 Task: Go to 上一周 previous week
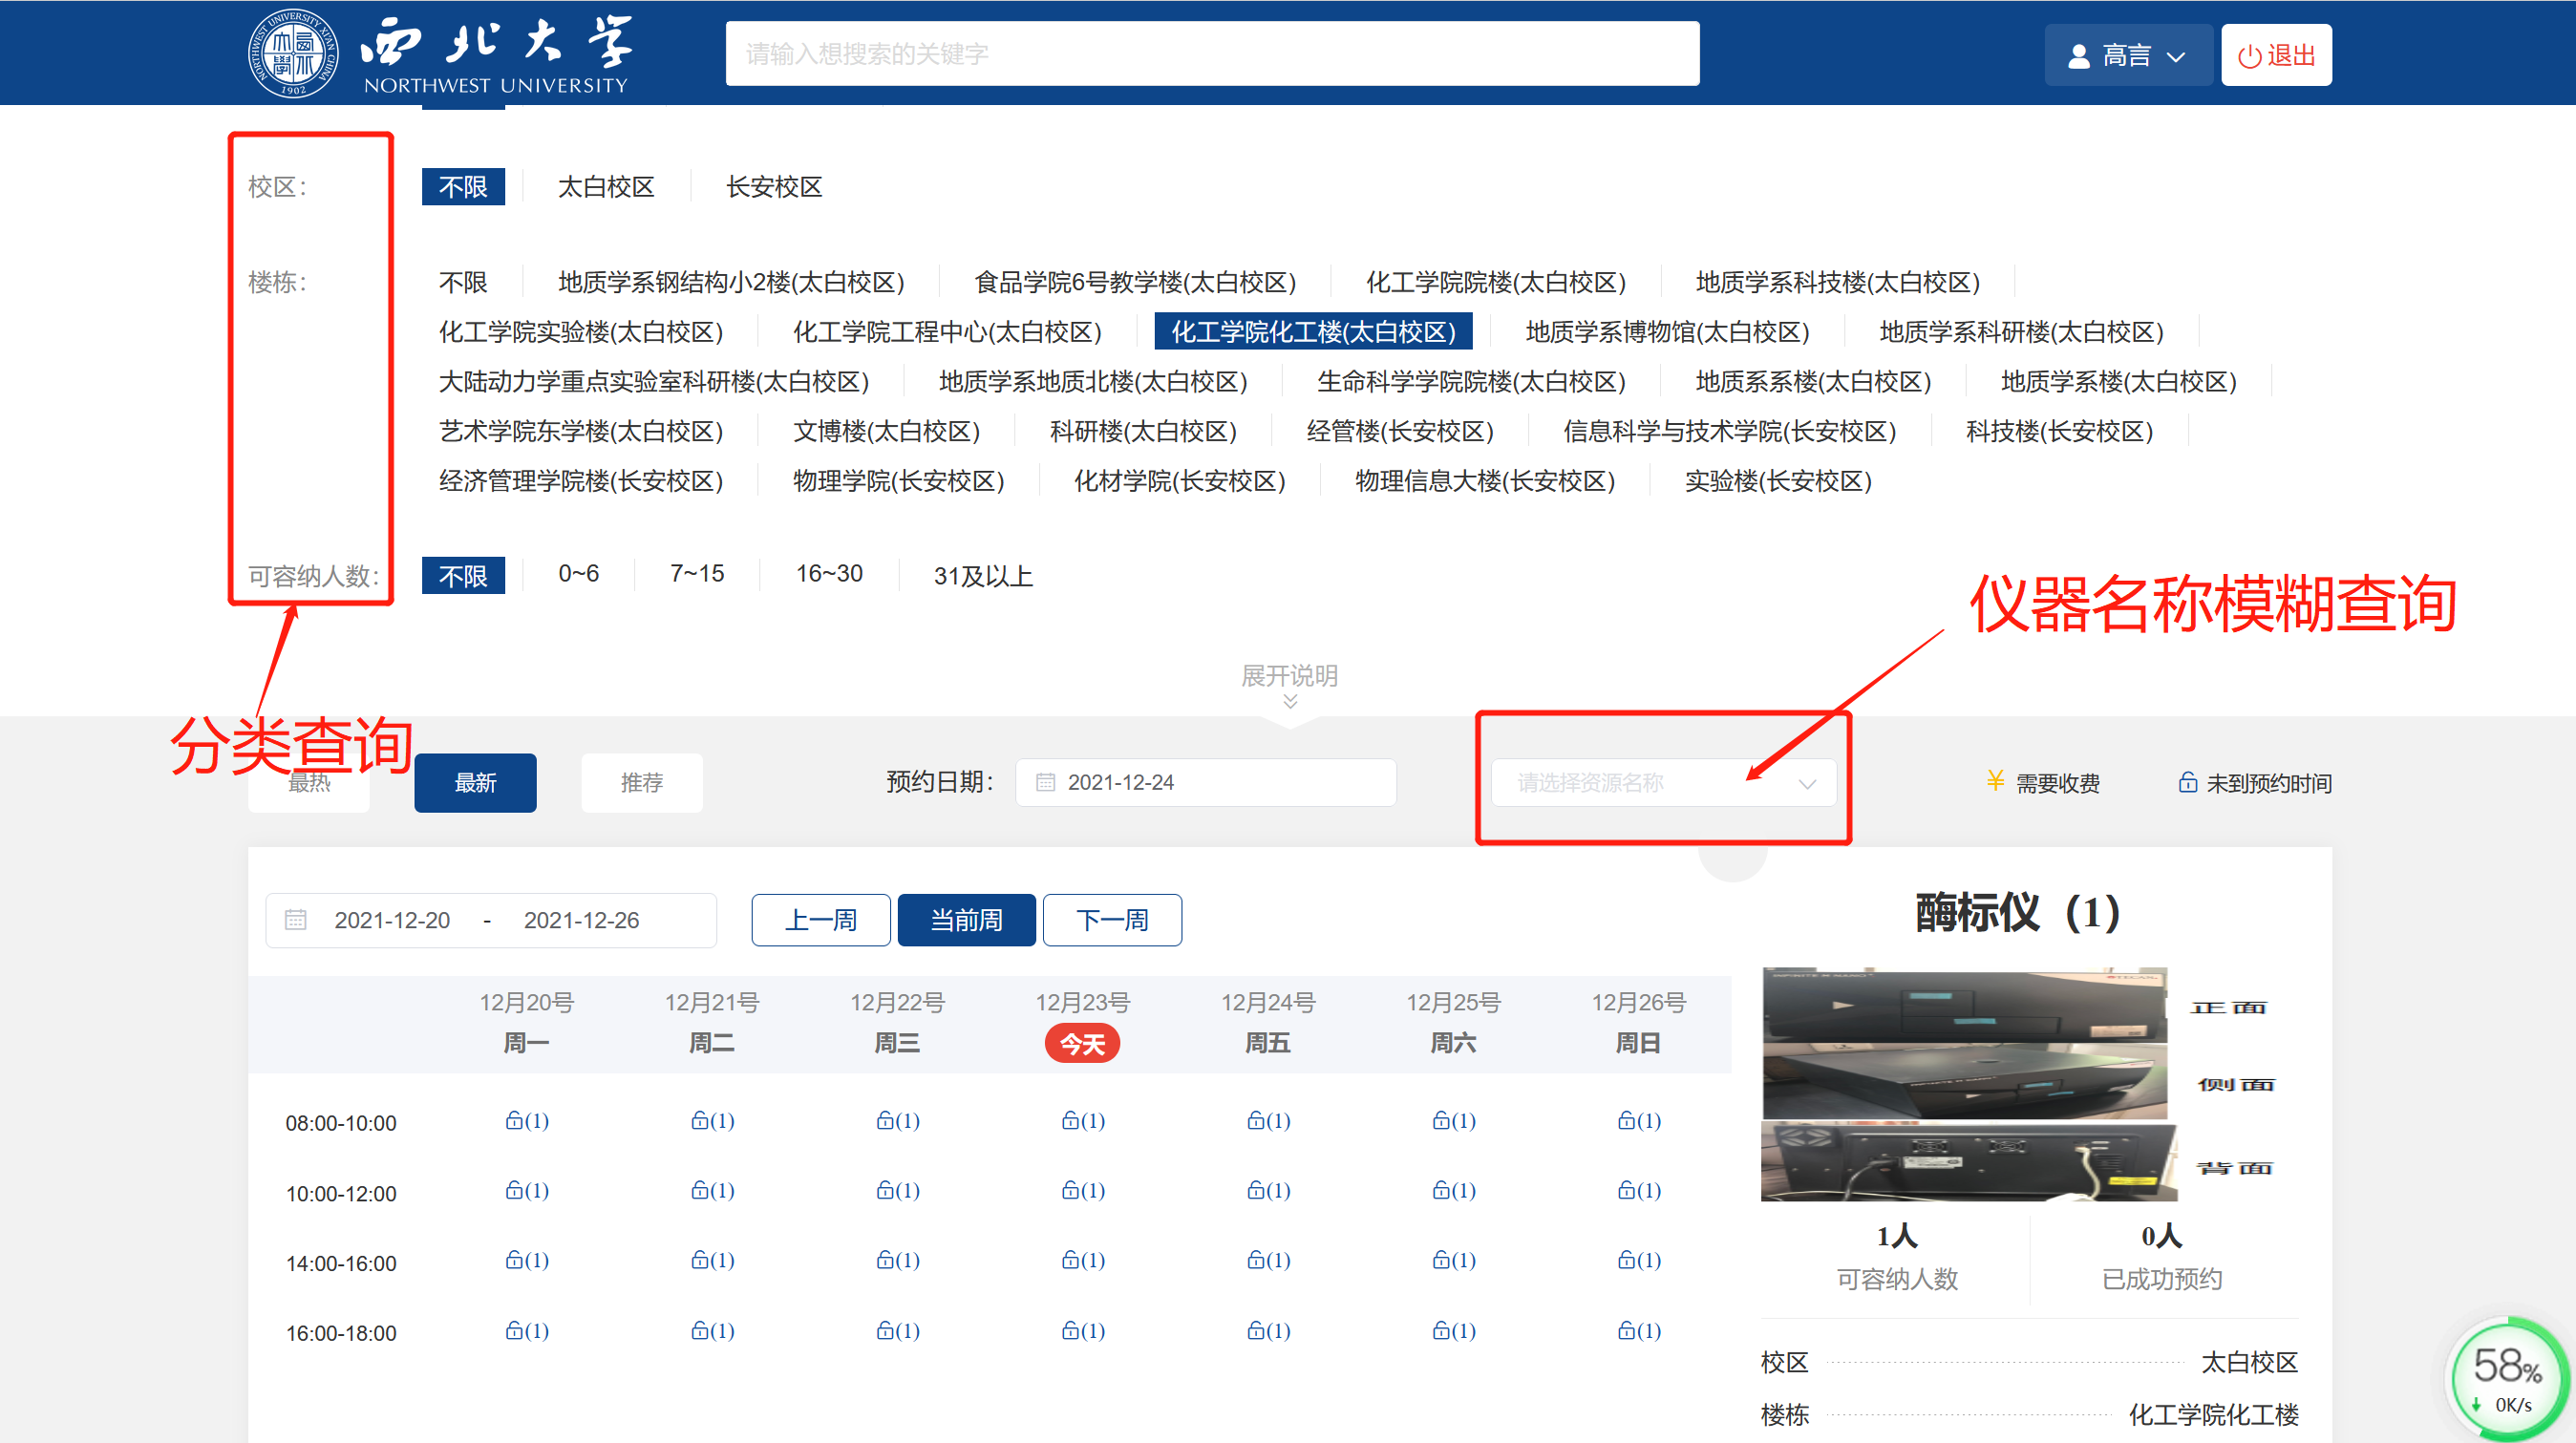[x=820, y=920]
